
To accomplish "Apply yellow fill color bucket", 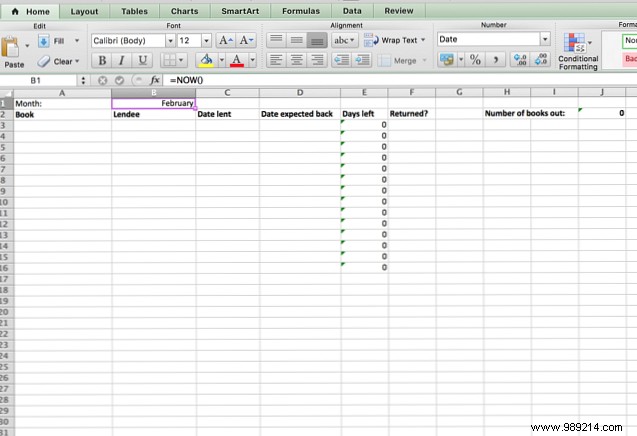I will 206,61.
